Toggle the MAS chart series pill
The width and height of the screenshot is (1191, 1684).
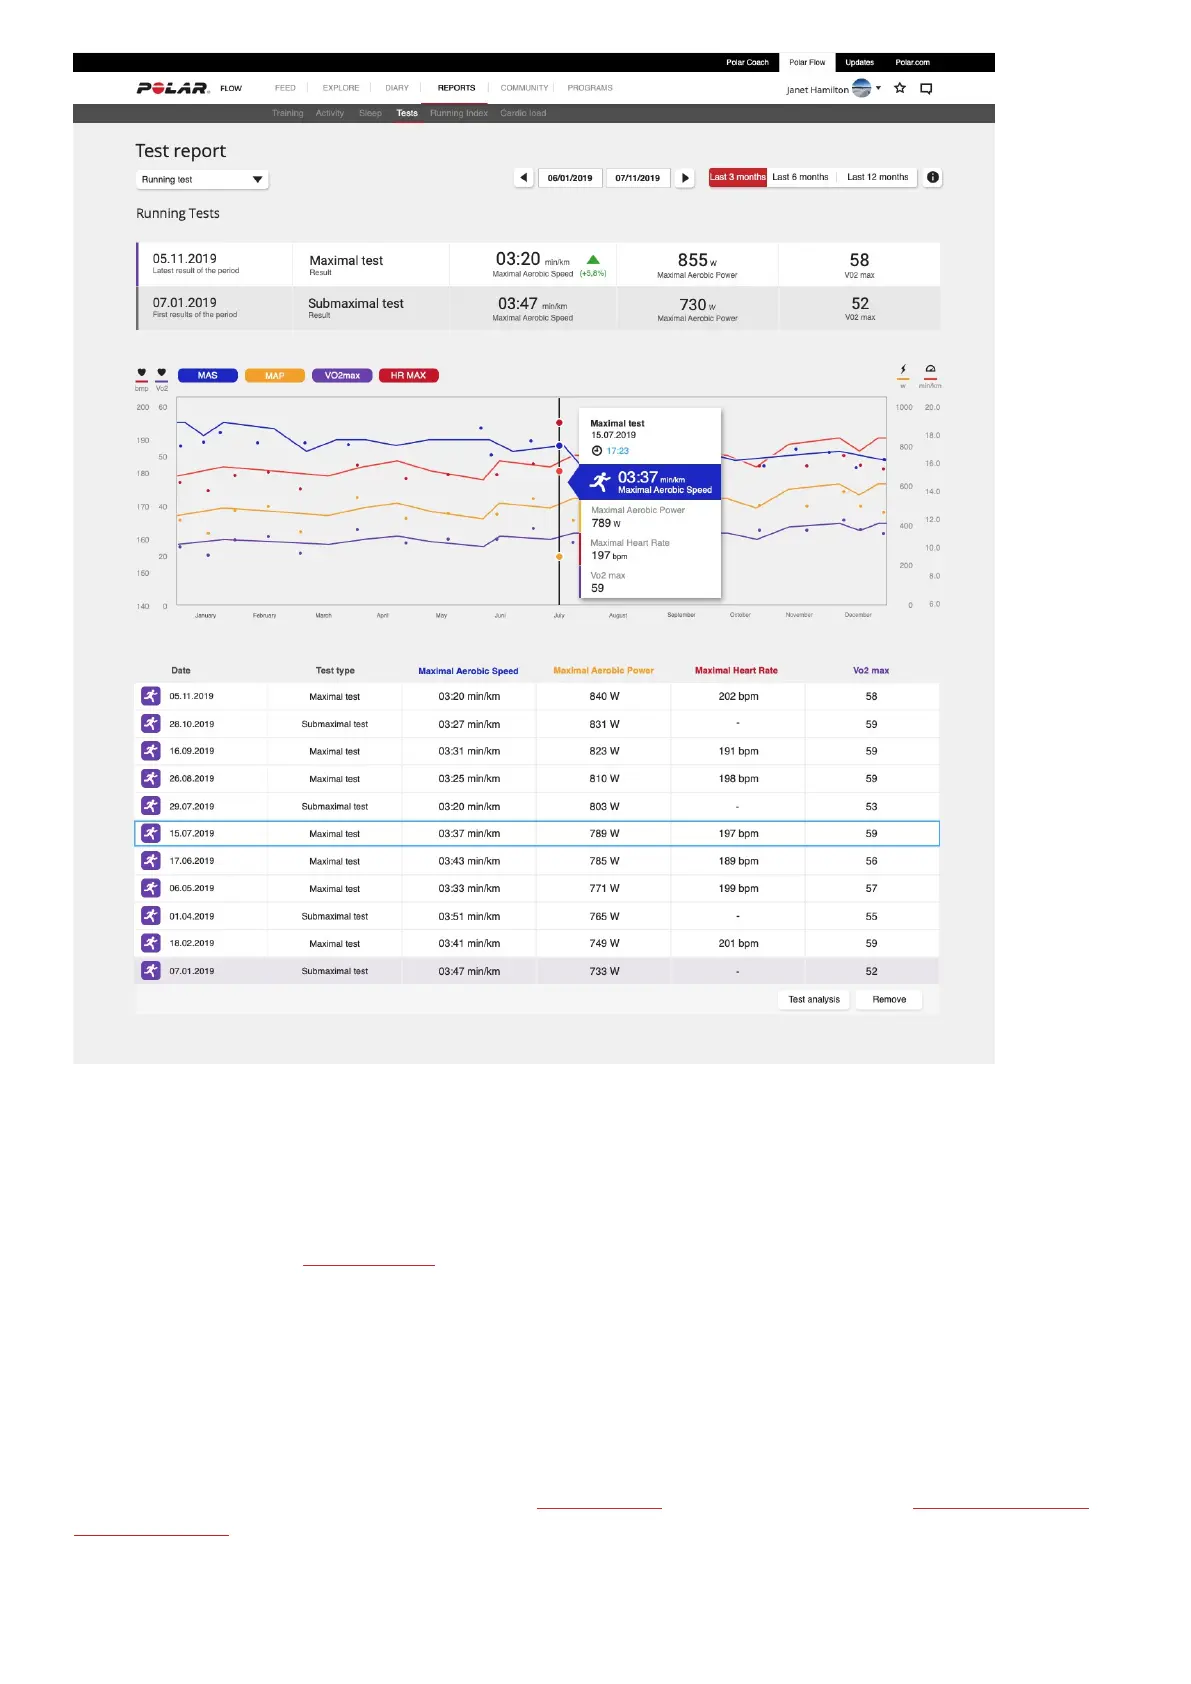pos(208,376)
